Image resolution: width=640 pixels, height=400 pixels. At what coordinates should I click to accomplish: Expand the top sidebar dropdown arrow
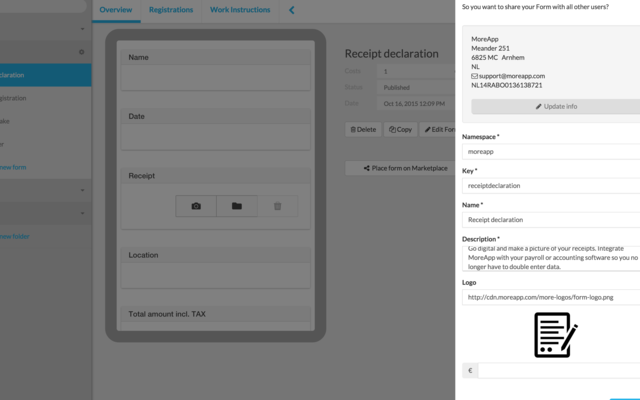point(82,29)
